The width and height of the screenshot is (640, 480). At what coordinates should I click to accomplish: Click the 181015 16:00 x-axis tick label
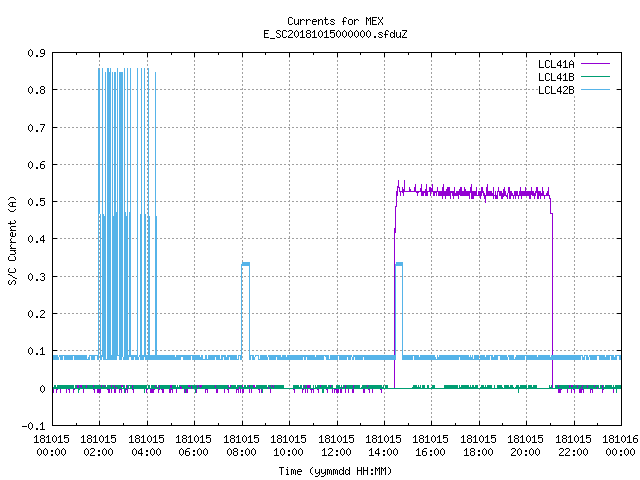point(431,445)
